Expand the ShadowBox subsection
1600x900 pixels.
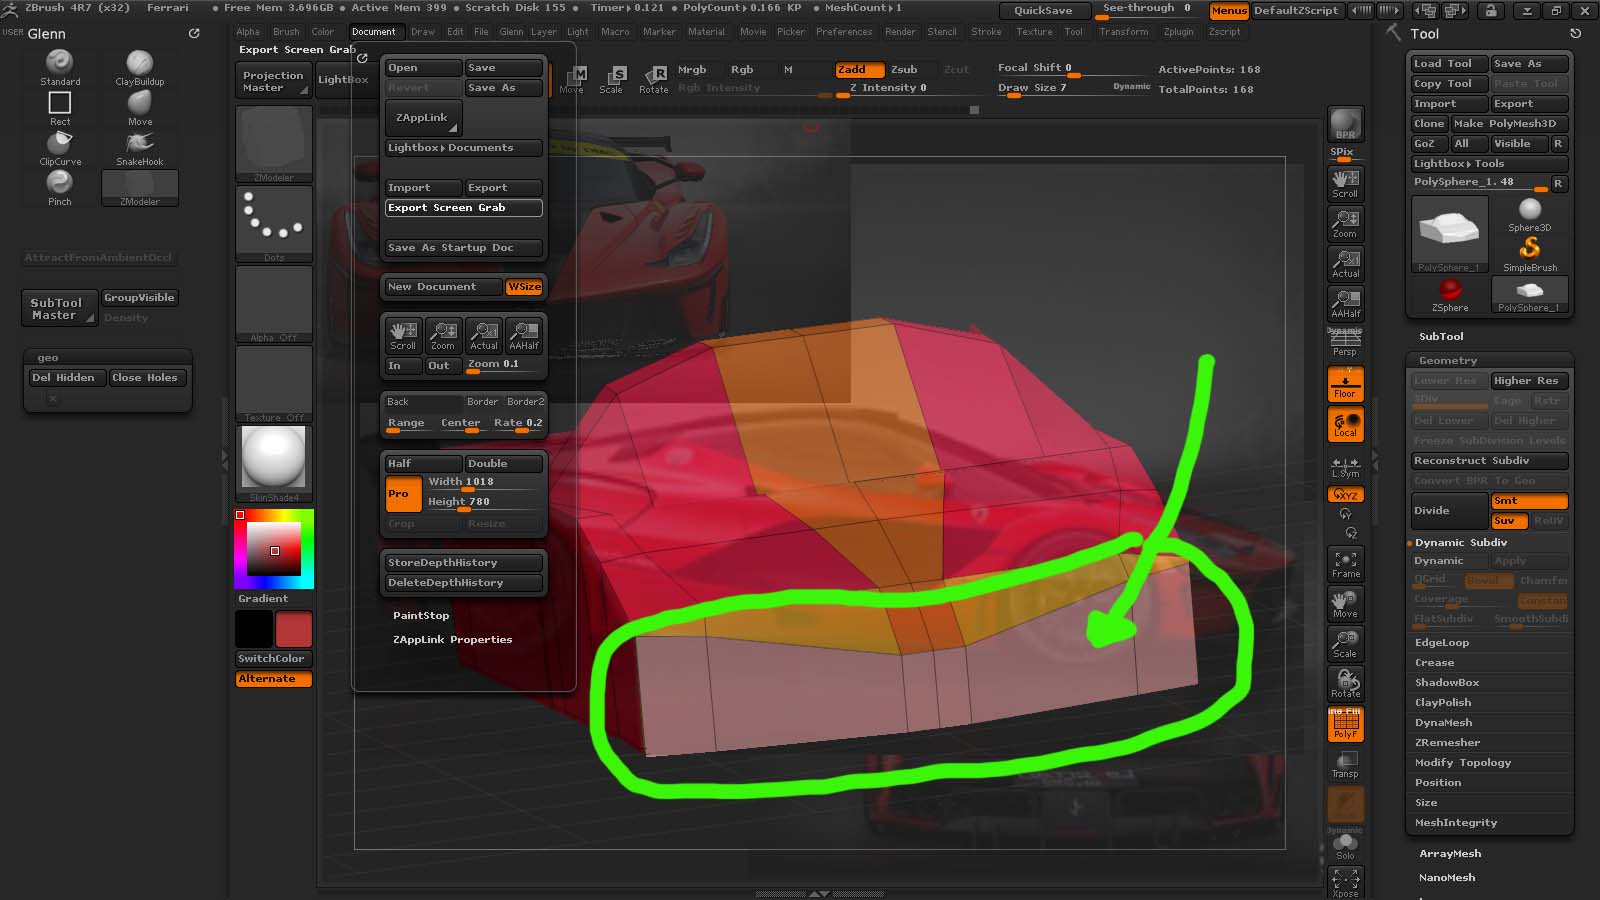pyautogui.click(x=1447, y=683)
